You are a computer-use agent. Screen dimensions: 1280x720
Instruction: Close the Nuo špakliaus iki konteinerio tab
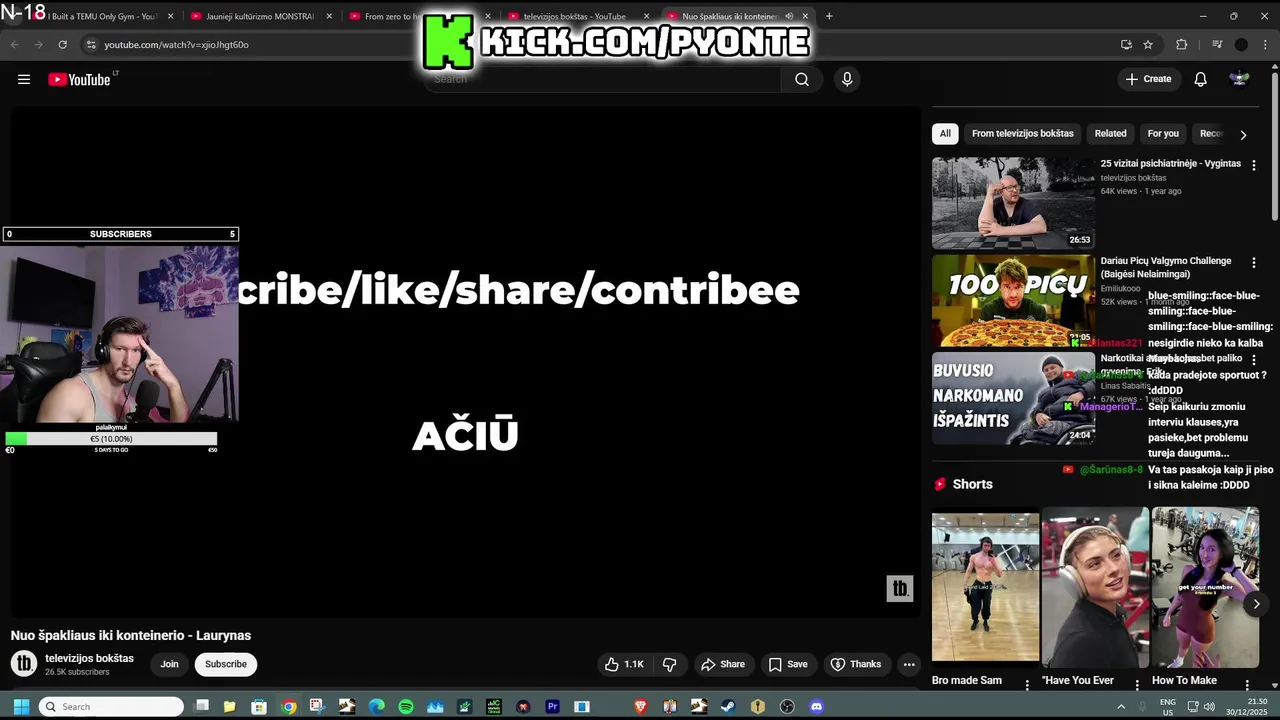point(805,16)
